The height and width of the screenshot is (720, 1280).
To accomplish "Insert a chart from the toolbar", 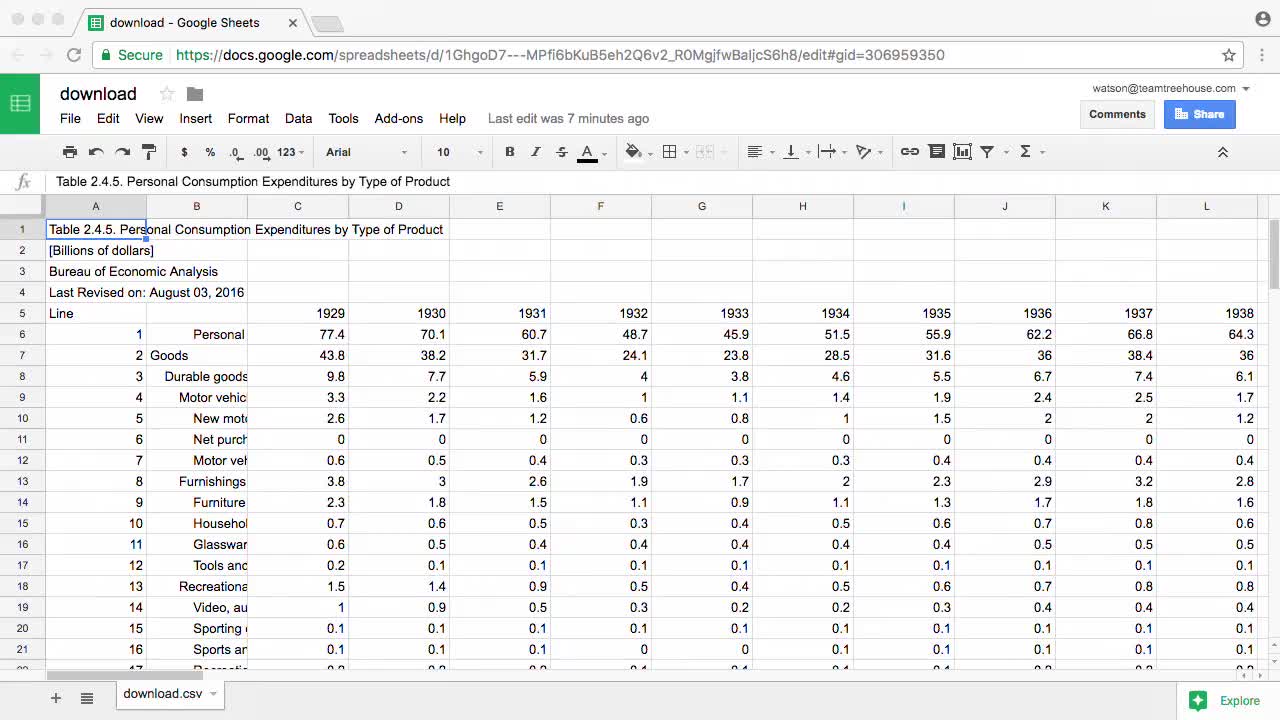I will (x=961, y=151).
